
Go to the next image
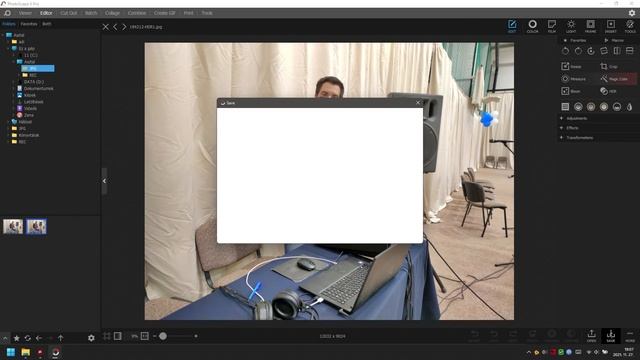pos(124,27)
